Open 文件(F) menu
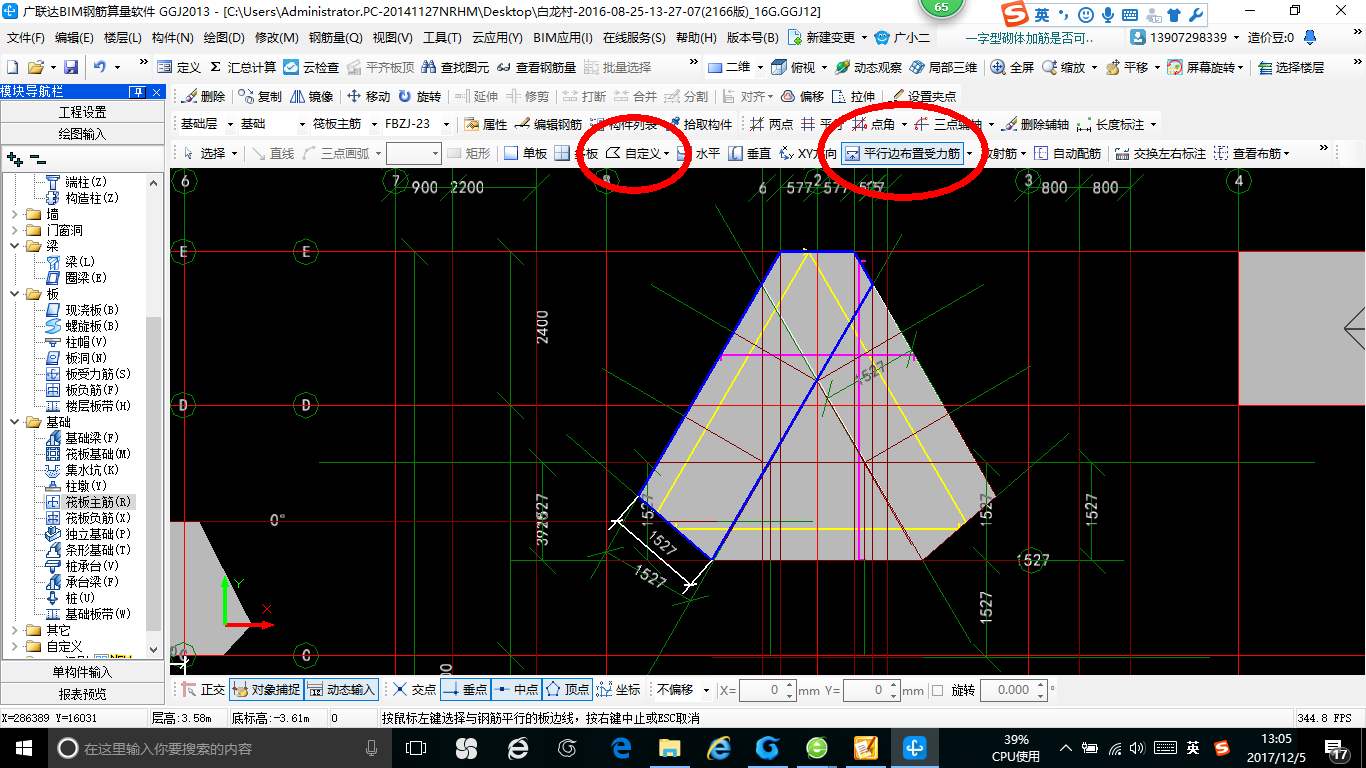Viewport: 1366px width, 768px height. (25, 37)
